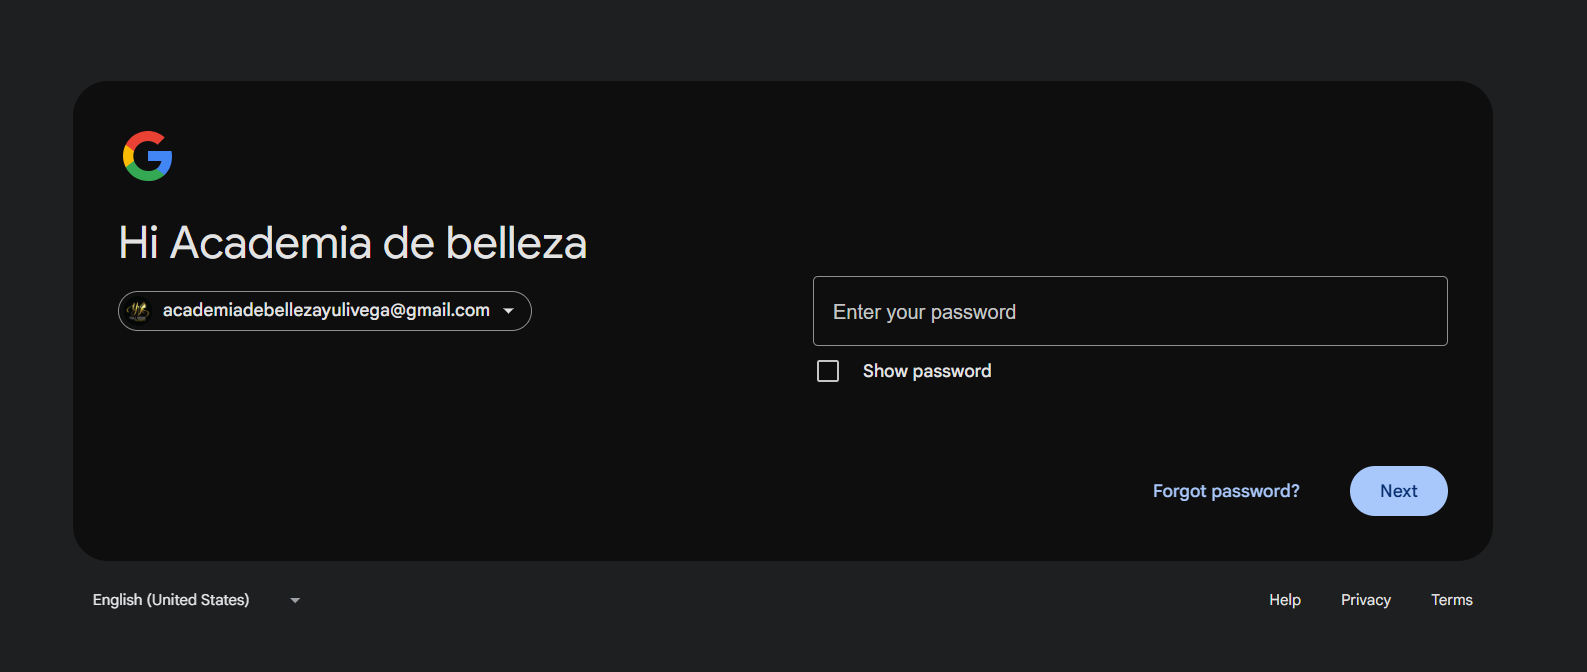Click the dark page background above the card
Screen dimensions: 1587x672
pyautogui.click(x=793, y=40)
